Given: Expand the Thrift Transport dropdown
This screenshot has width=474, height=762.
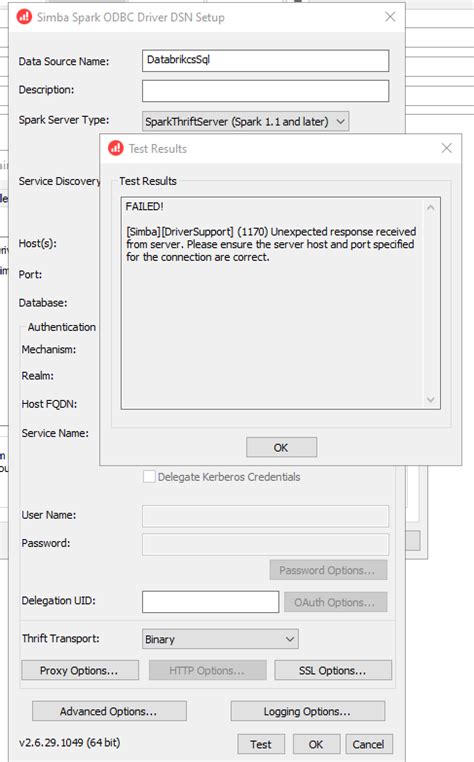Looking at the screenshot, I should coord(220,639).
